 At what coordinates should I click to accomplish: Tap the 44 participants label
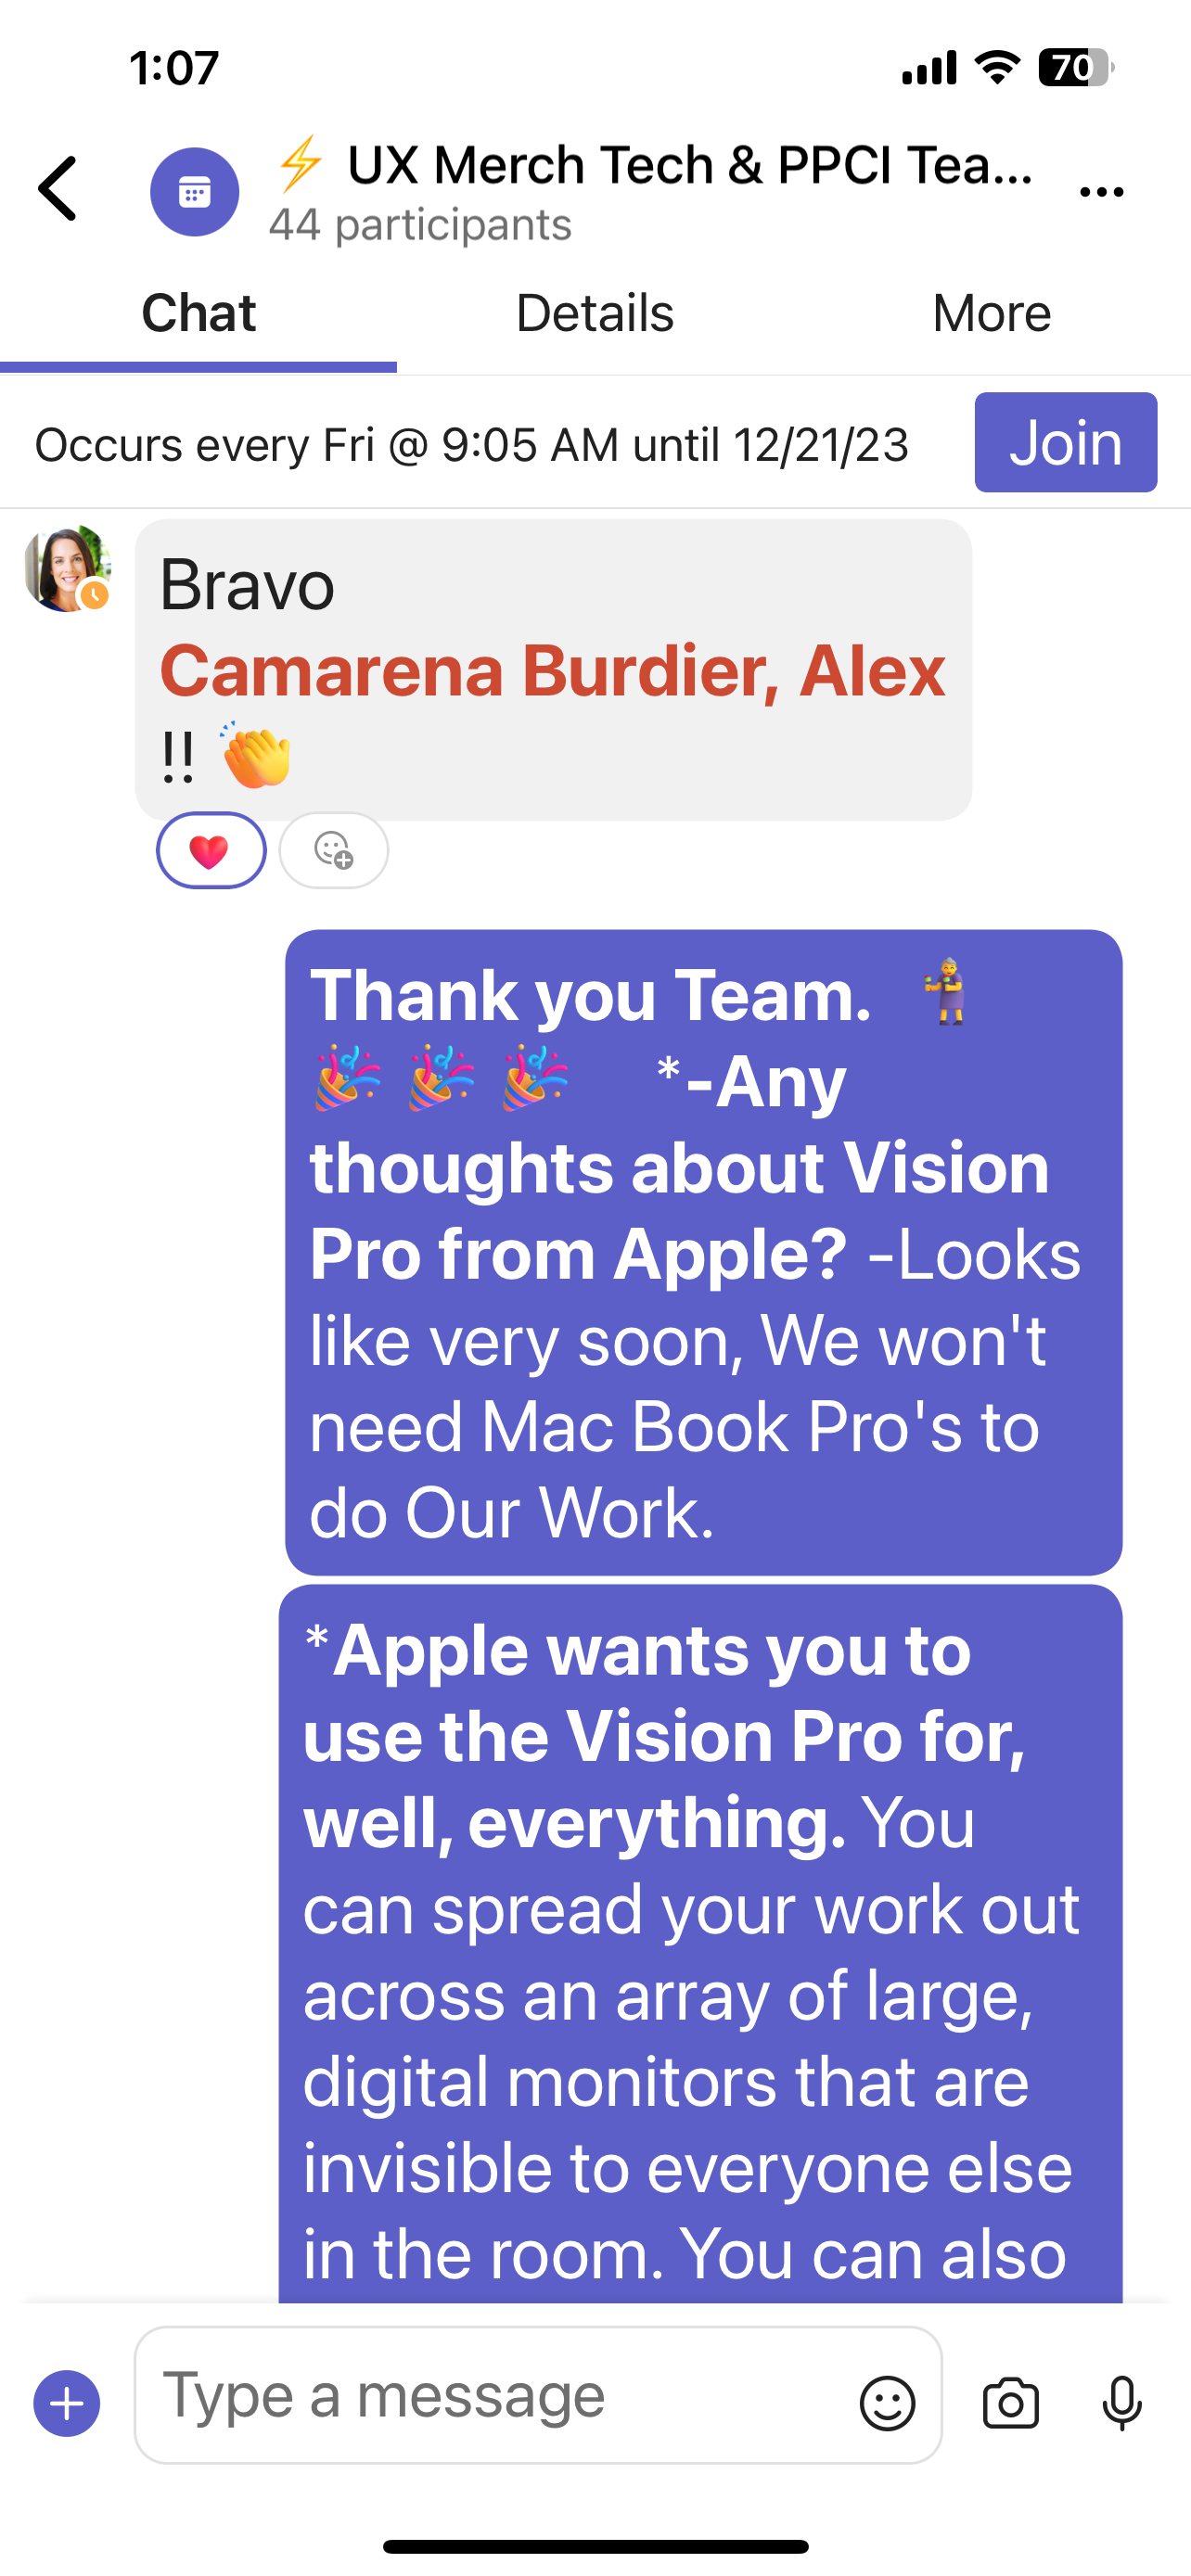click(x=420, y=225)
